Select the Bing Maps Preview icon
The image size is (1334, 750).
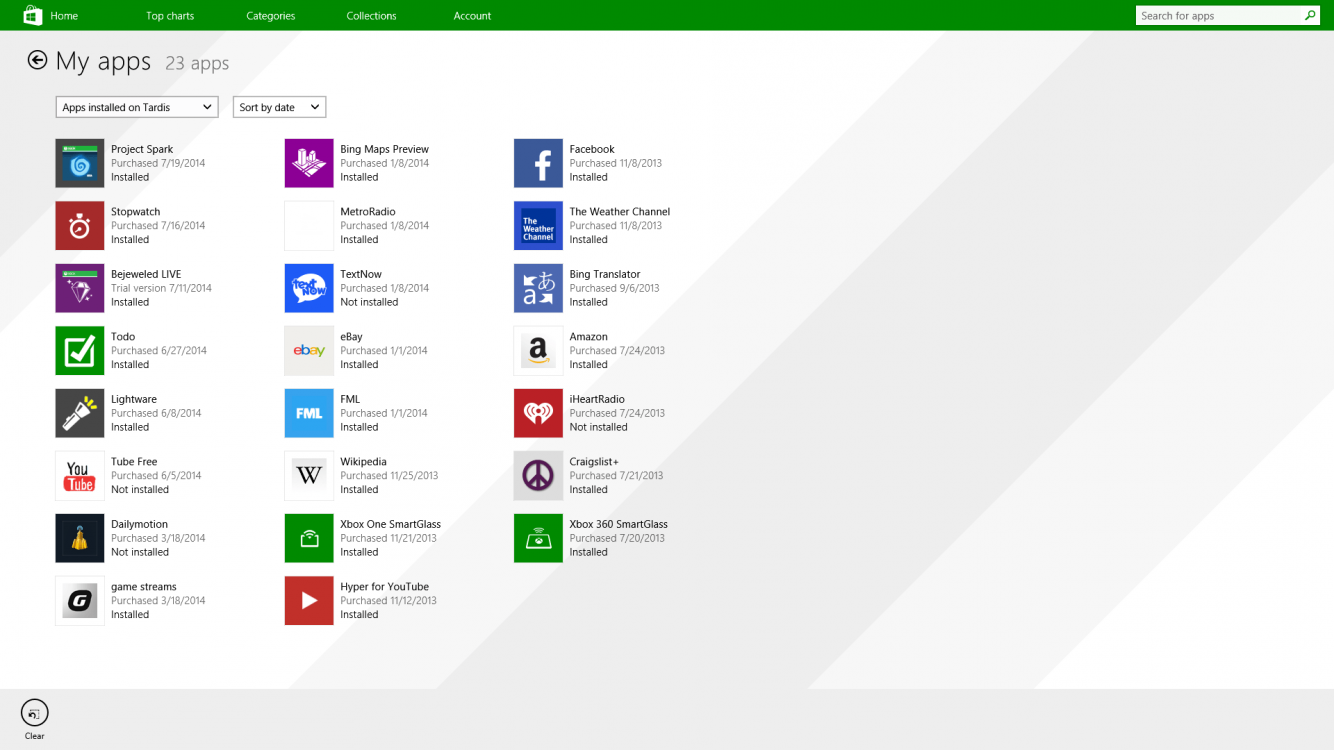click(309, 163)
